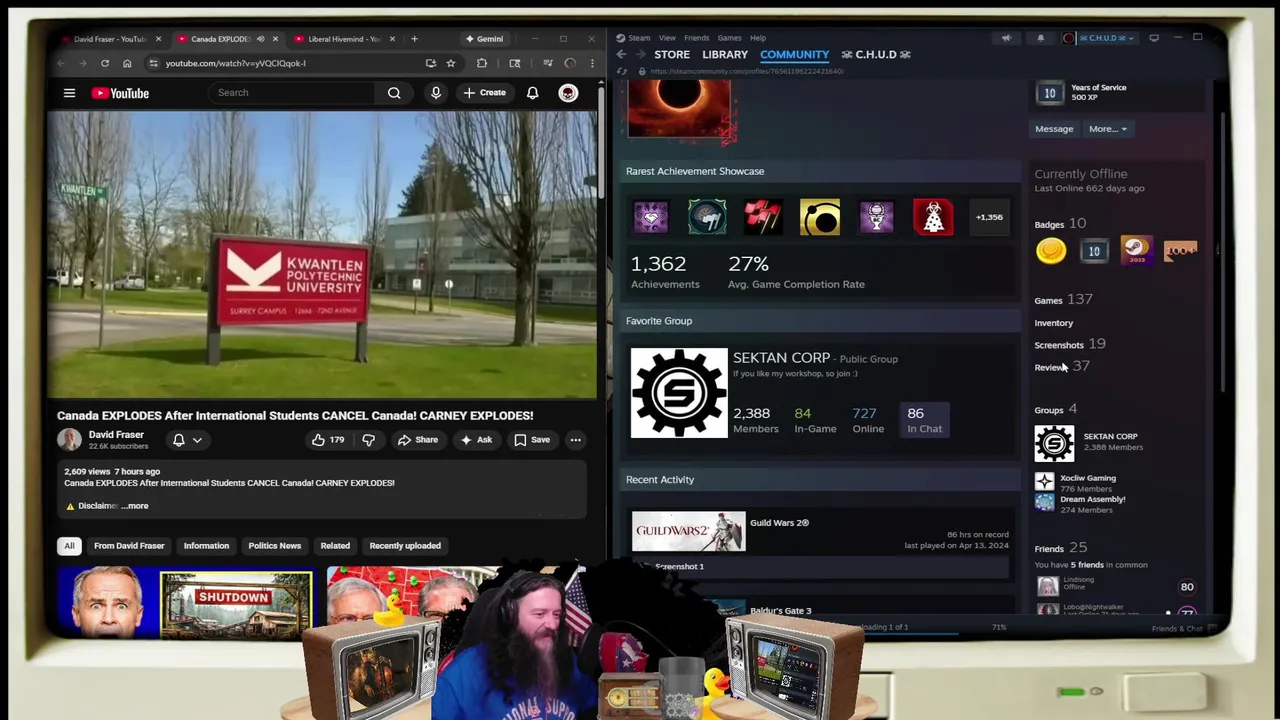
Task: Open the Games menu in Steam
Action: pos(730,38)
